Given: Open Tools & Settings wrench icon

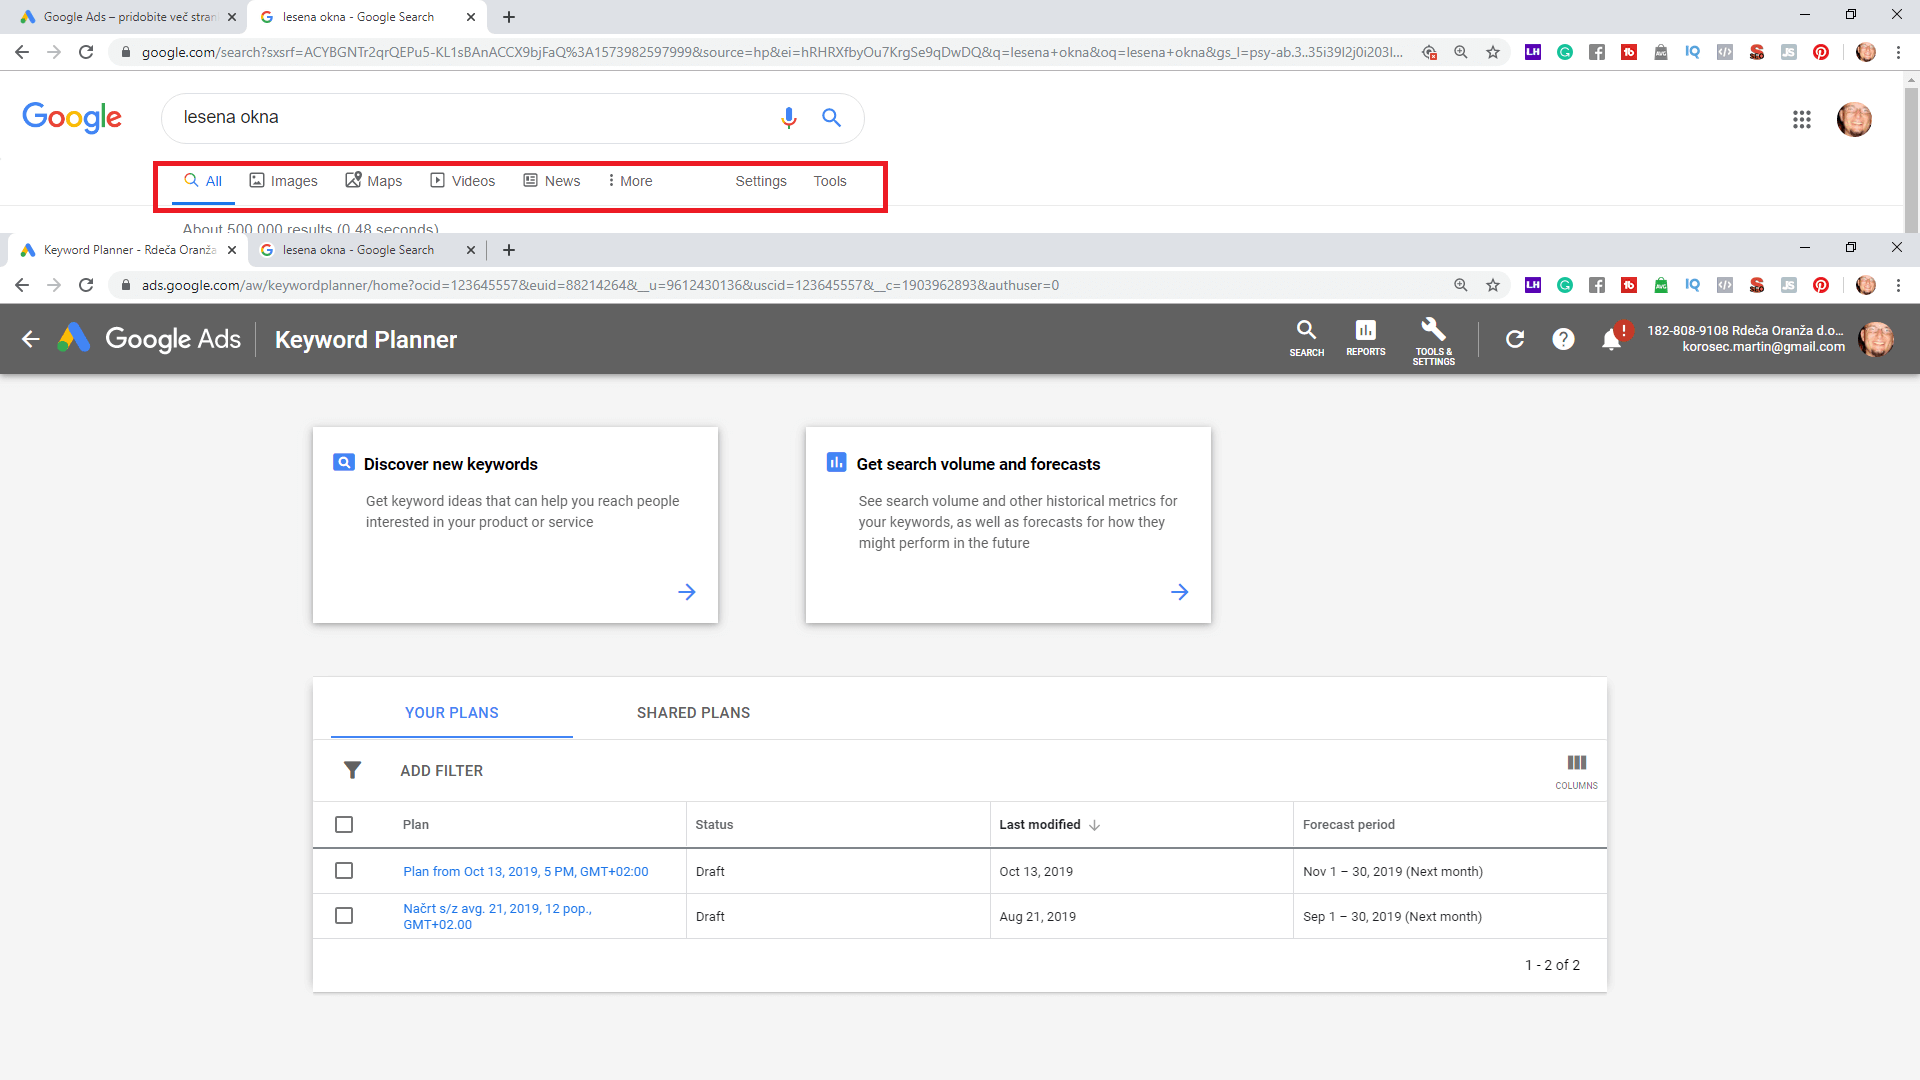Looking at the screenshot, I should (1433, 340).
